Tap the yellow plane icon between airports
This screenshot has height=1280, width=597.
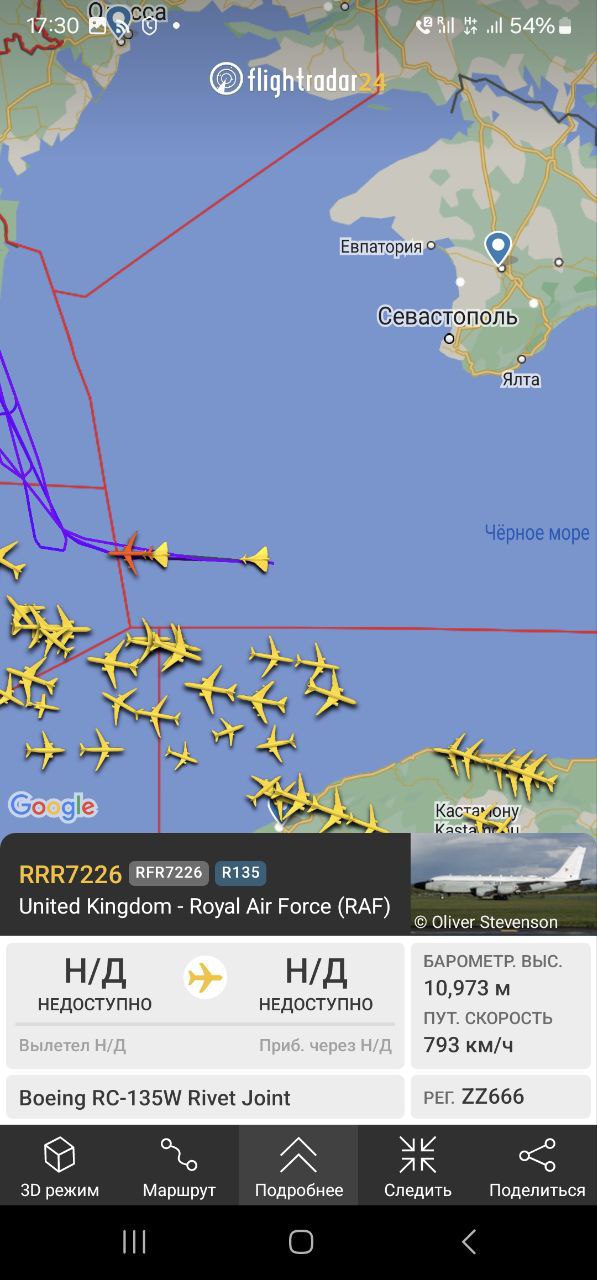click(x=205, y=977)
